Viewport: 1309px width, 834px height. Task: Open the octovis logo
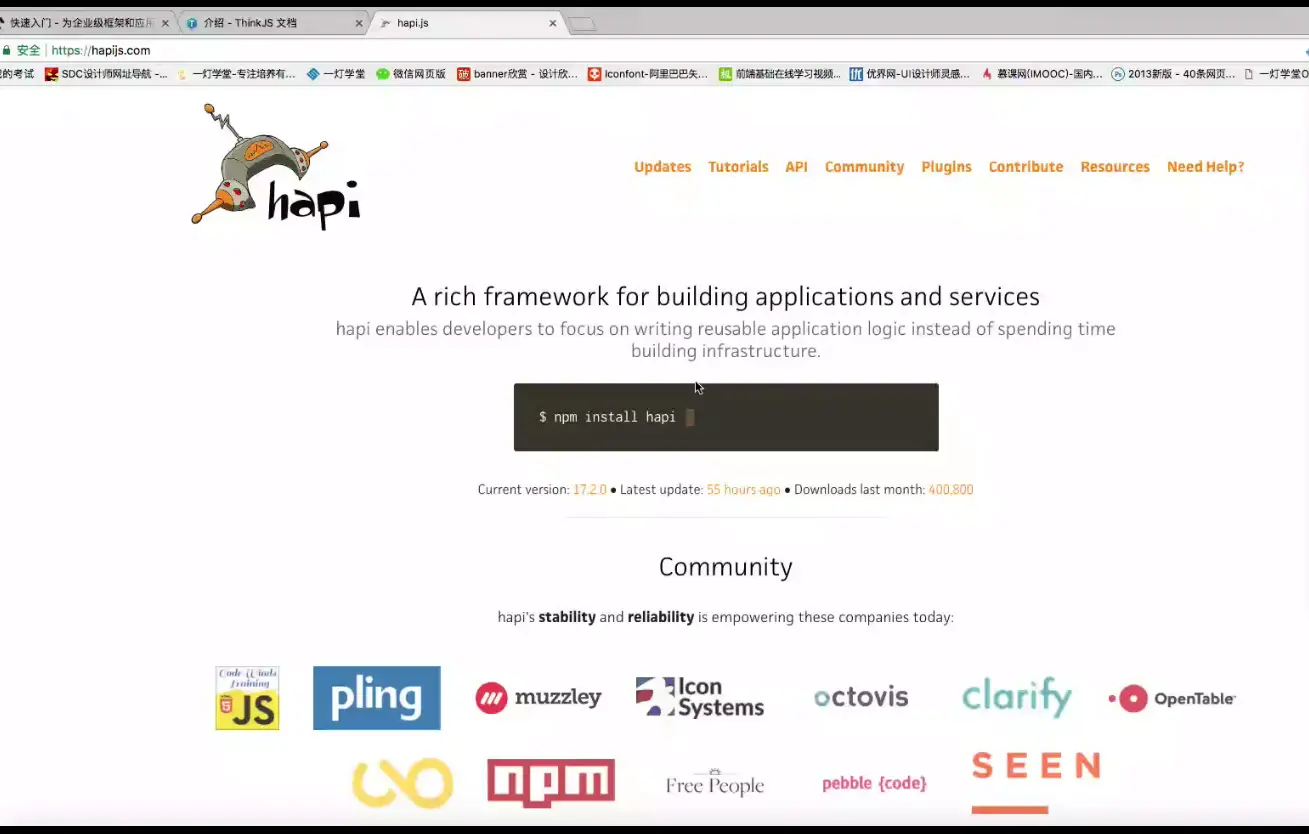861,697
